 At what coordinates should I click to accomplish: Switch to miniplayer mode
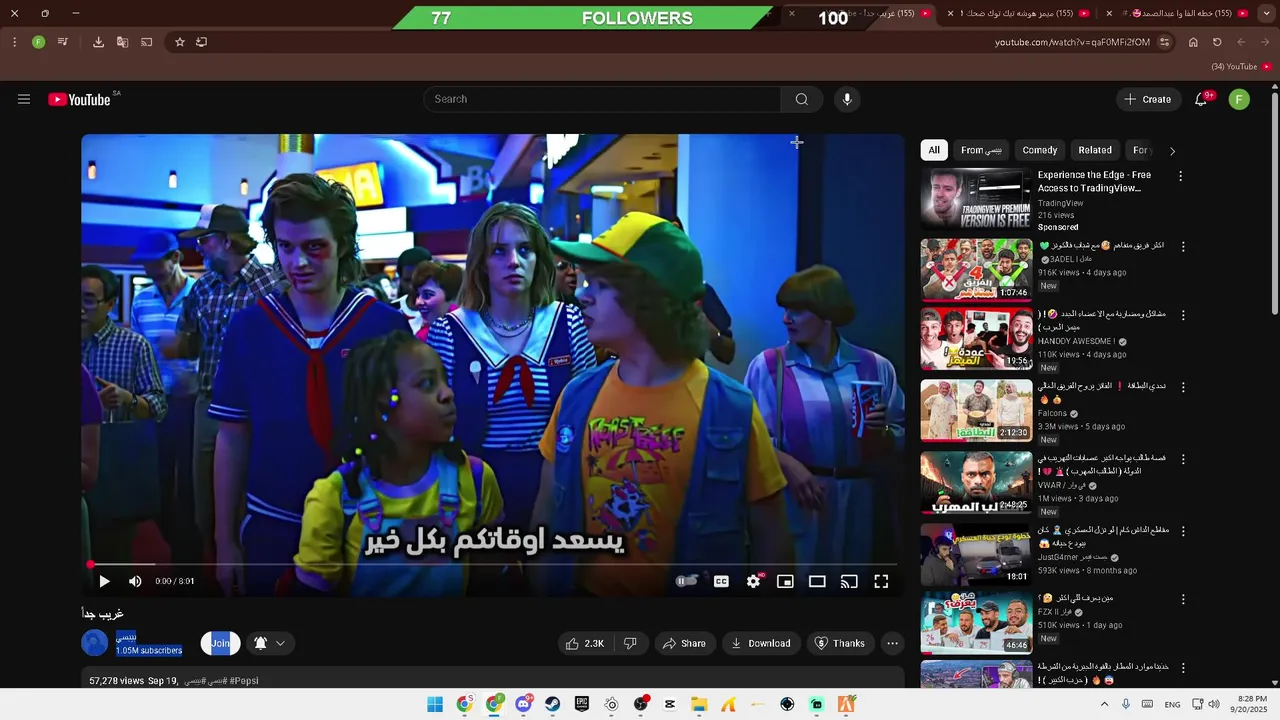click(x=785, y=581)
